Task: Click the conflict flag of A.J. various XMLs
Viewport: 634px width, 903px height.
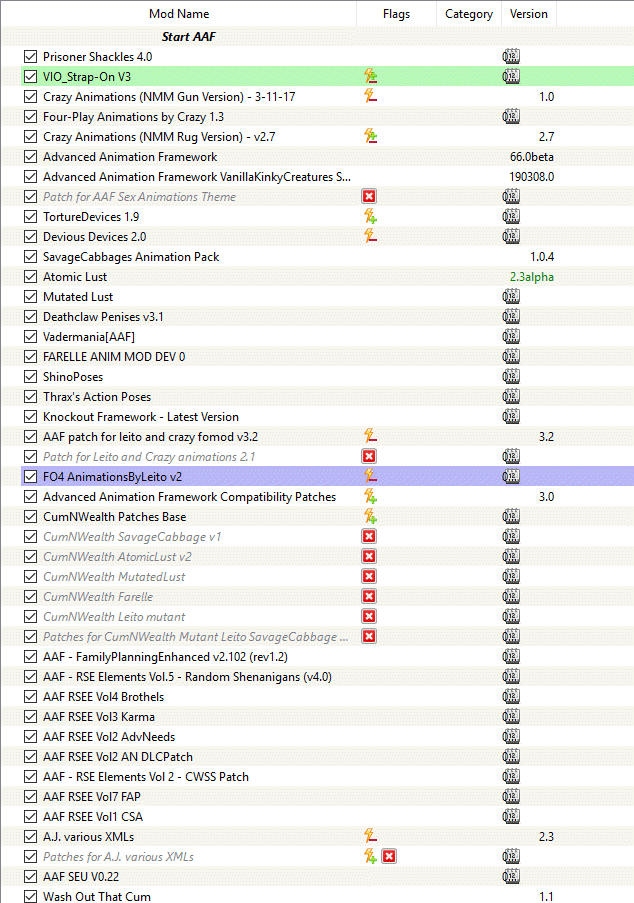Action: [x=370, y=836]
